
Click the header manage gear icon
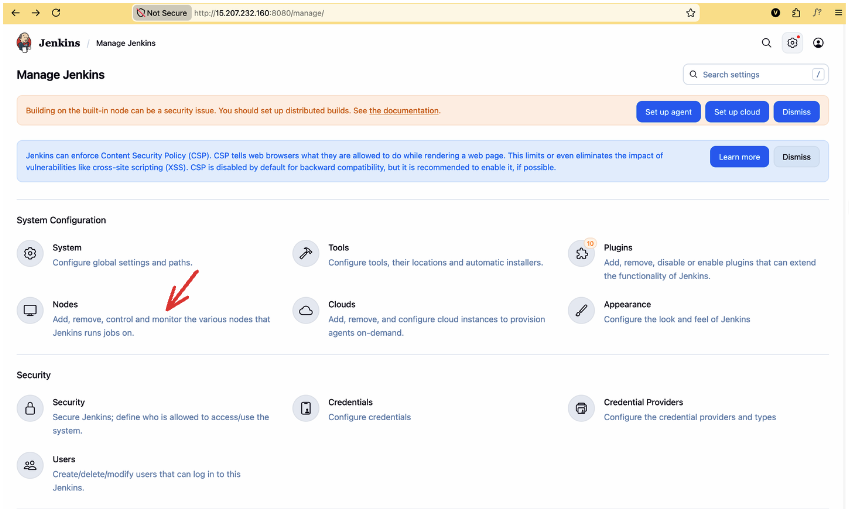pyautogui.click(x=792, y=43)
